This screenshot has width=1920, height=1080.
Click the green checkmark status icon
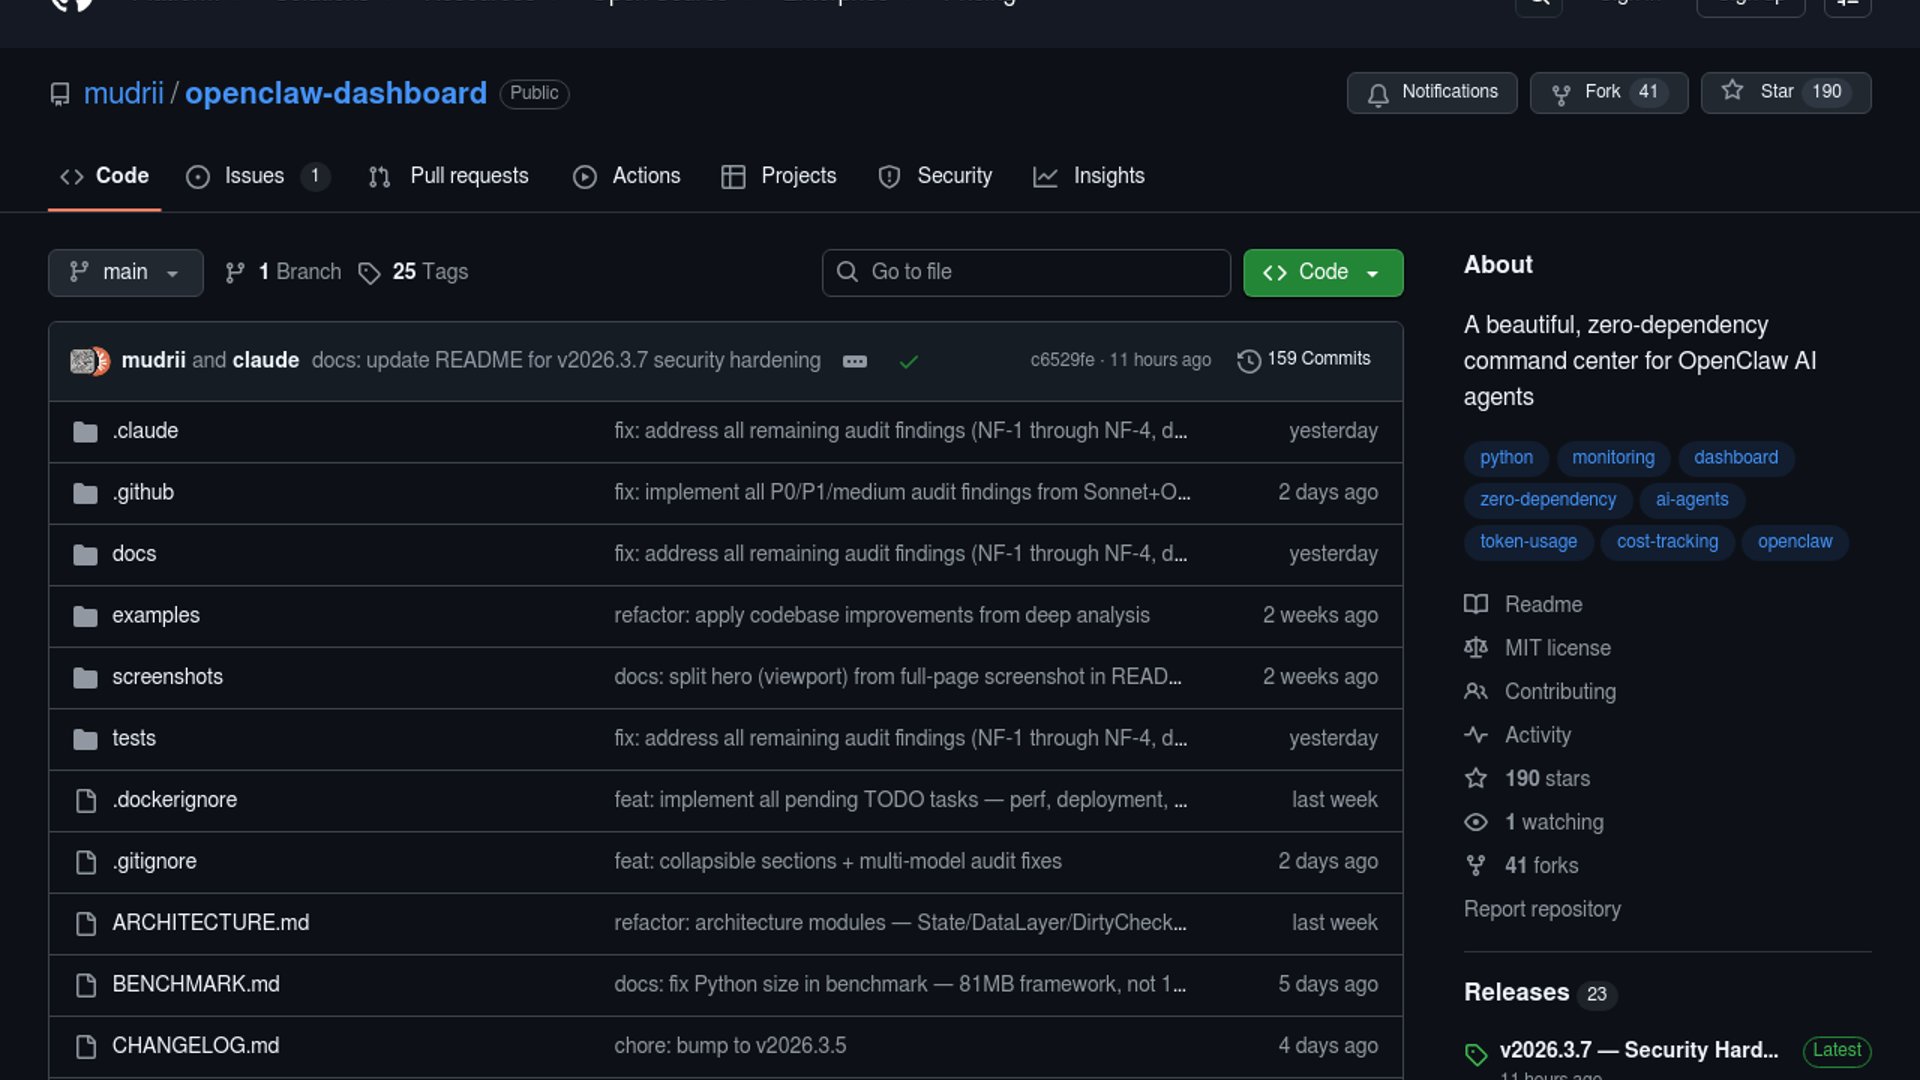point(908,361)
